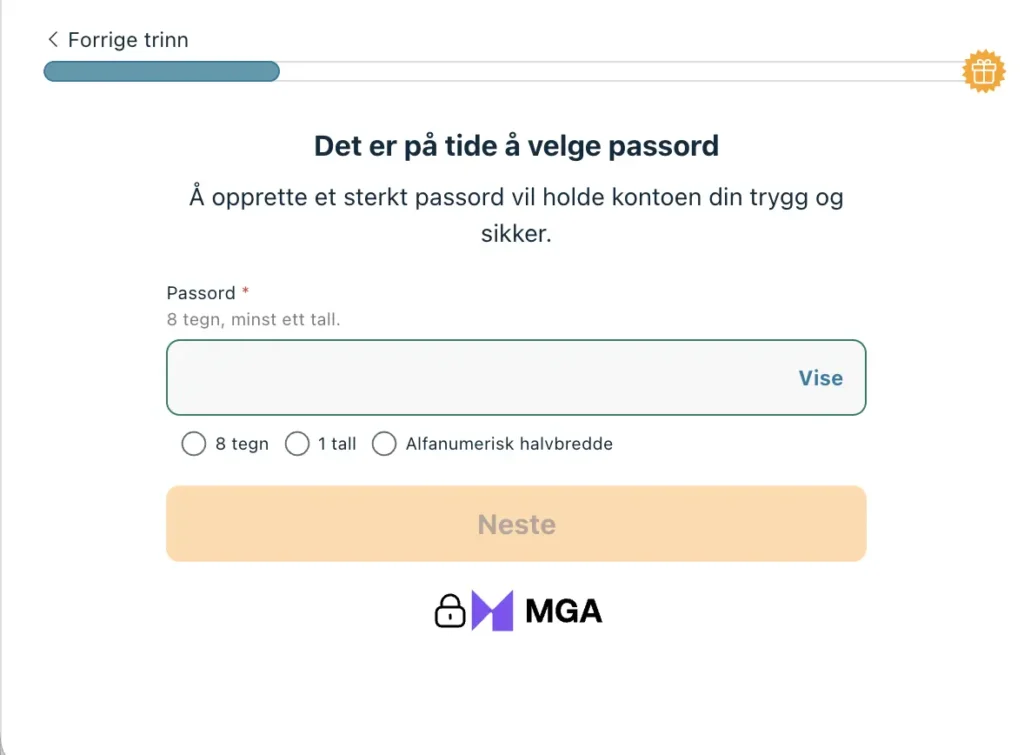Click the purple M logo icon

click(x=492, y=611)
